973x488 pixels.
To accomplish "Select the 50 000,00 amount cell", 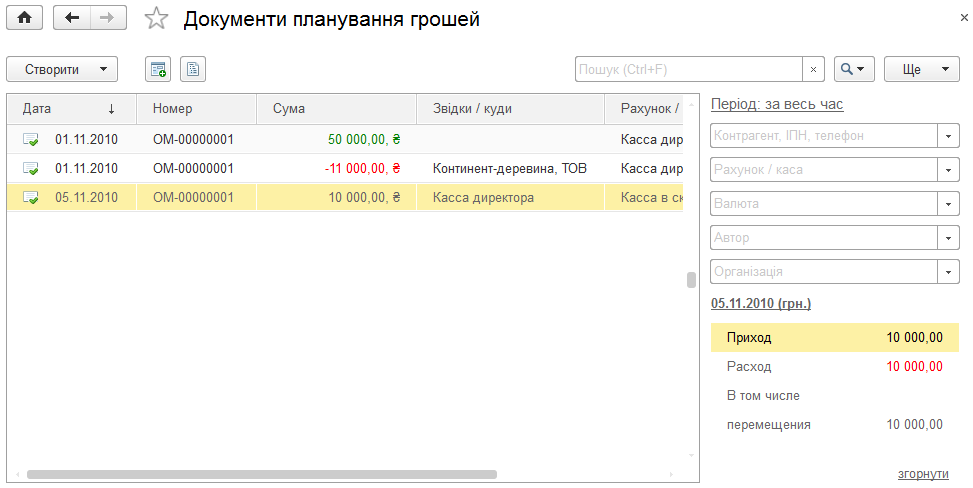I will [x=336, y=140].
